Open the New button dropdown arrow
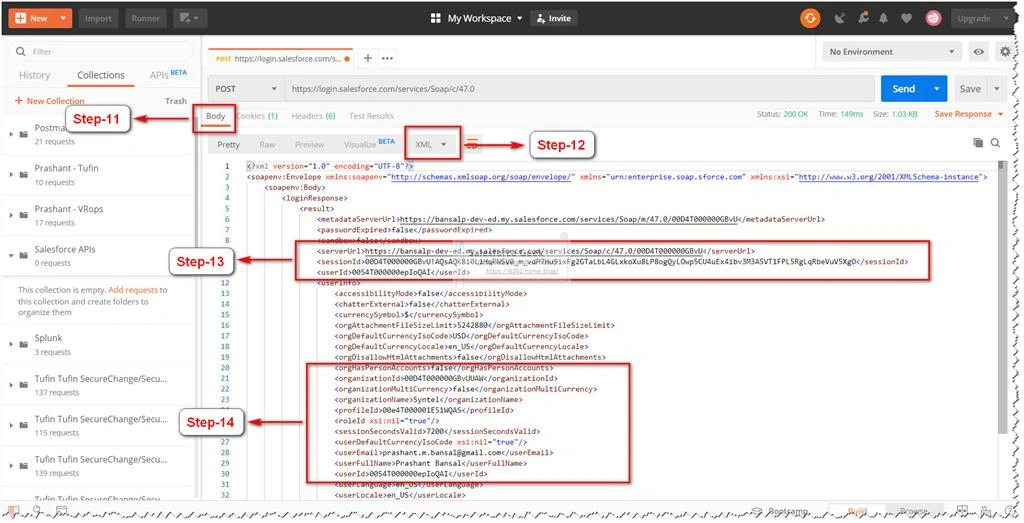Image resolution: width=1024 pixels, height=523 pixels. [x=63, y=18]
